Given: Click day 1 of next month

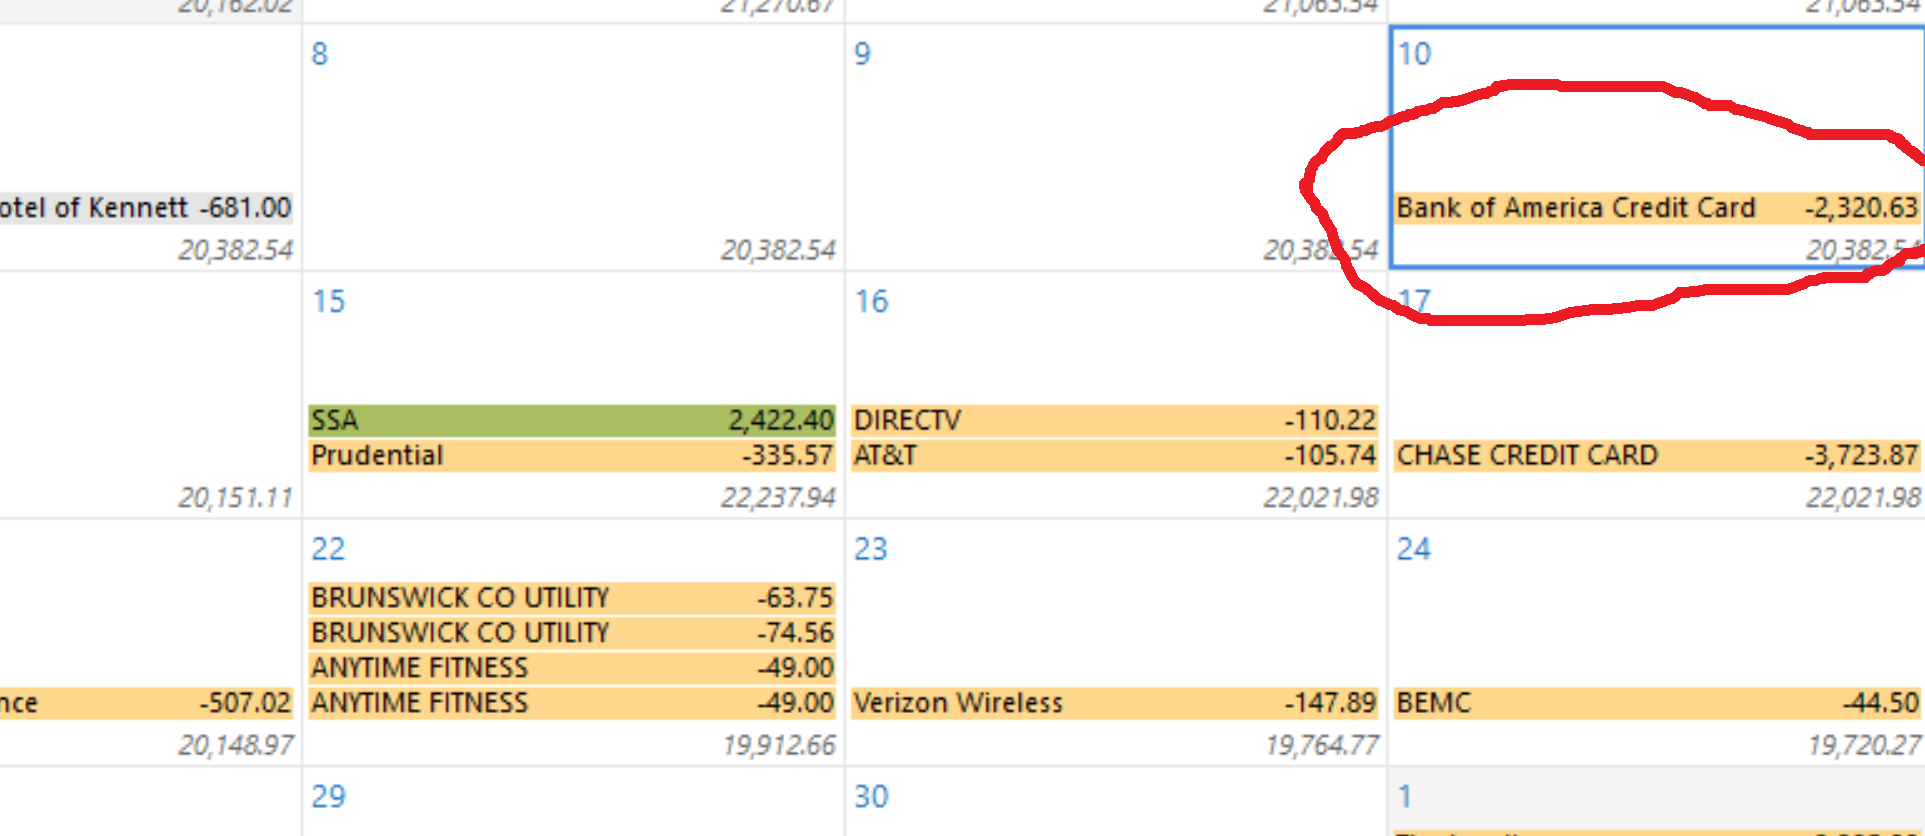Looking at the screenshot, I should (x=1405, y=797).
